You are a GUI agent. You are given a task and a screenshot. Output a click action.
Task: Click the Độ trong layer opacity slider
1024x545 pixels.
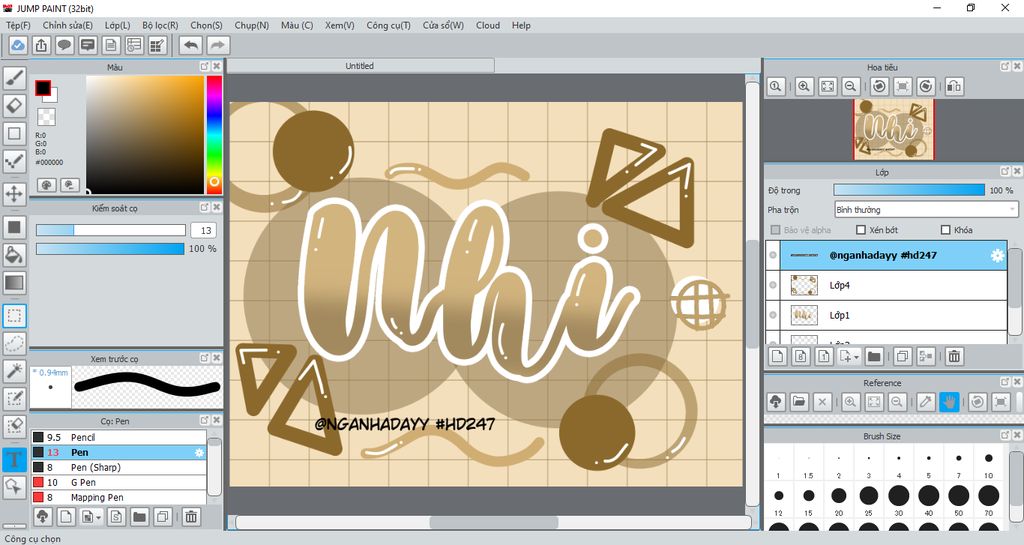(x=909, y=190)
